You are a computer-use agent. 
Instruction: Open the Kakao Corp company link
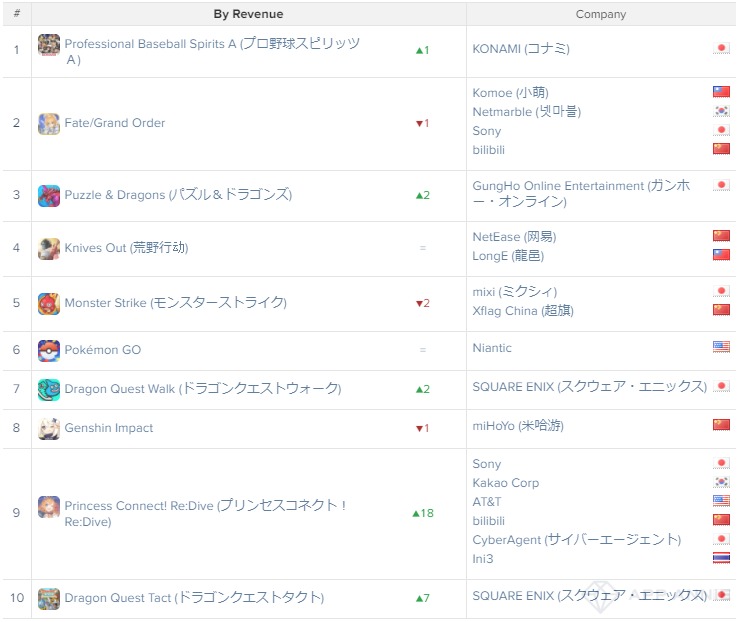click(x=506, y=483)
